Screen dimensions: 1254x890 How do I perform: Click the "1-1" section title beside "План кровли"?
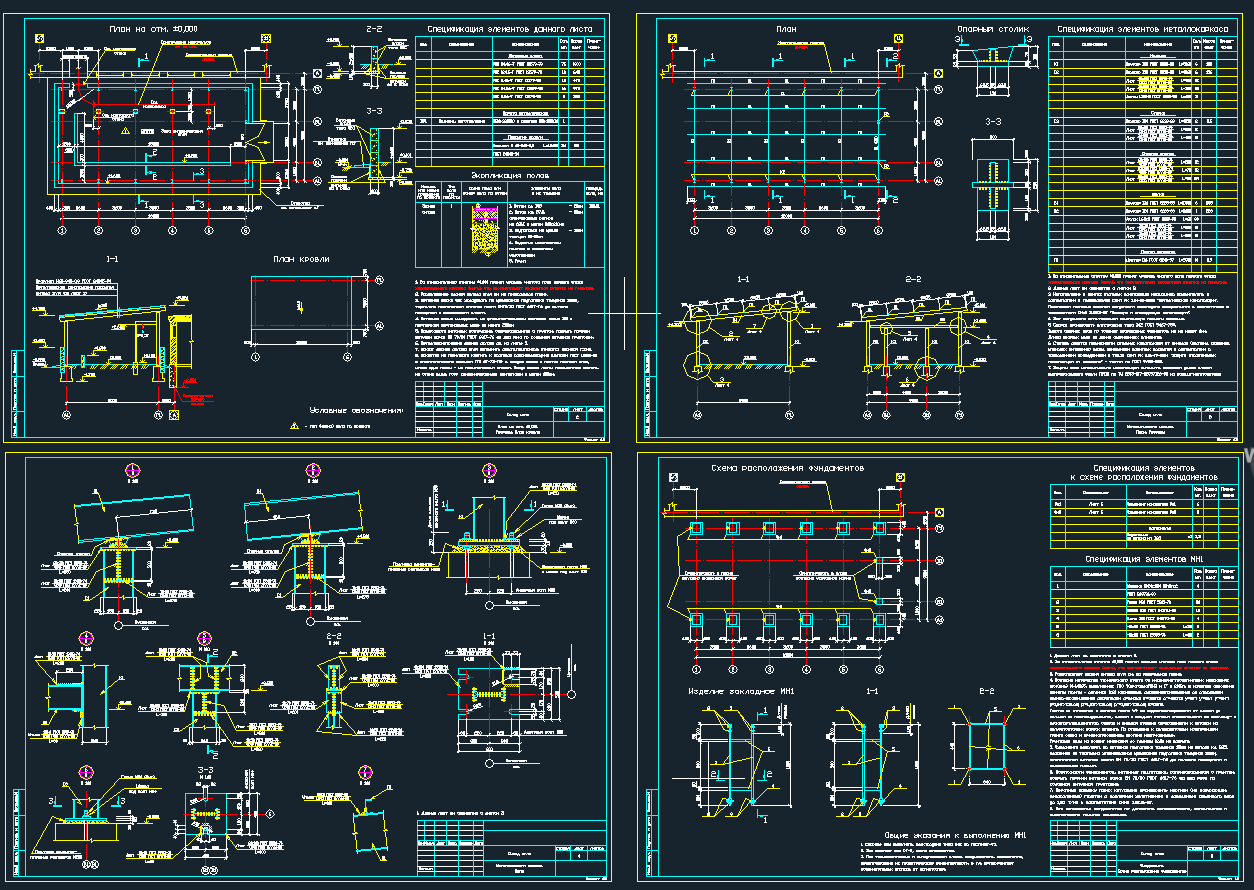pyautogui.click(x=112, y=259)
